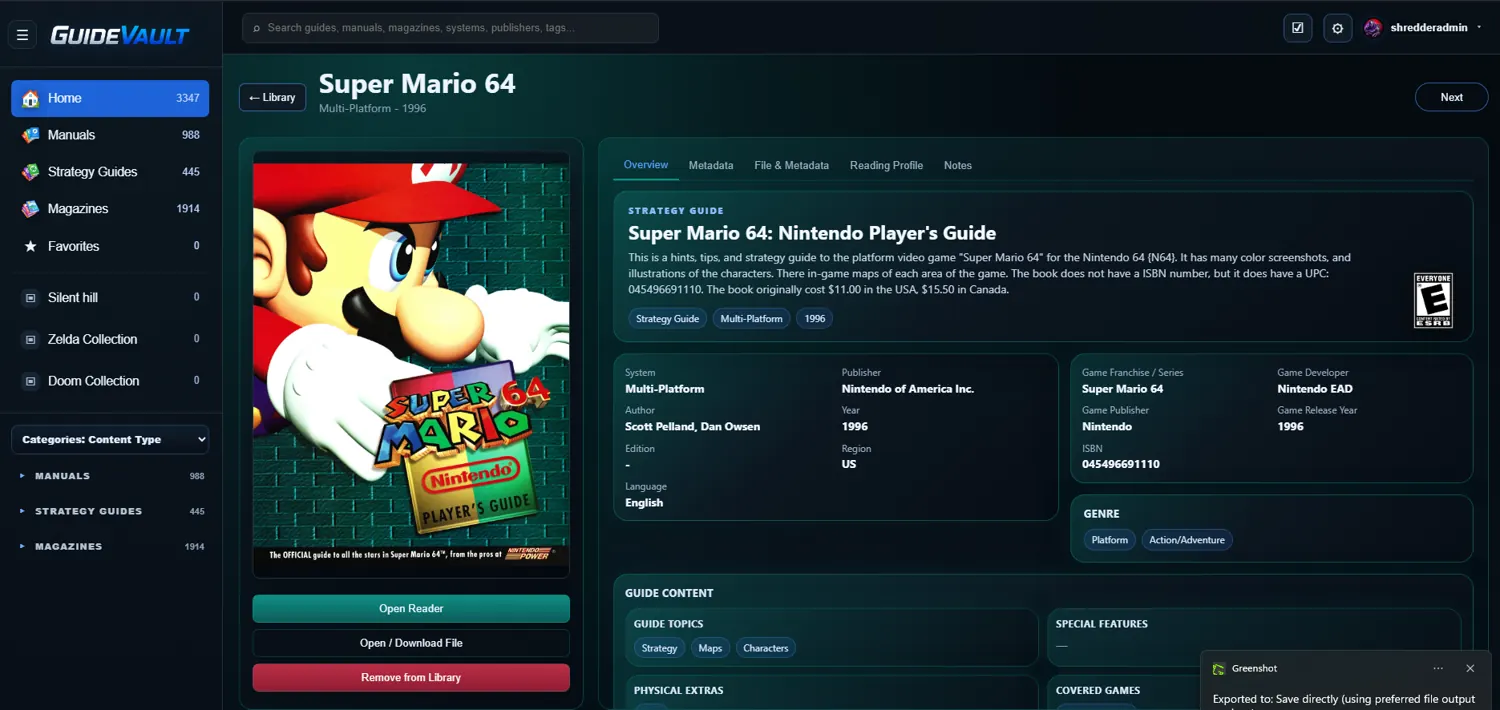The height and width of the screenshot is (710, 1500).
Task: Open the Doom Collection
Action: click(110, 381)
